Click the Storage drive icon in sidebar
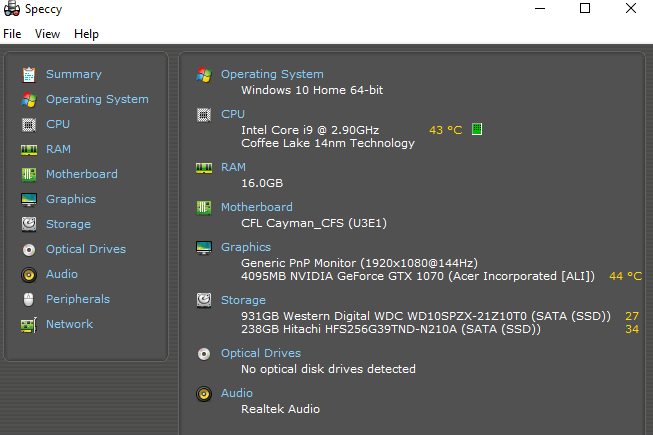The image size is (653, 435). click(x=29, y=224)
